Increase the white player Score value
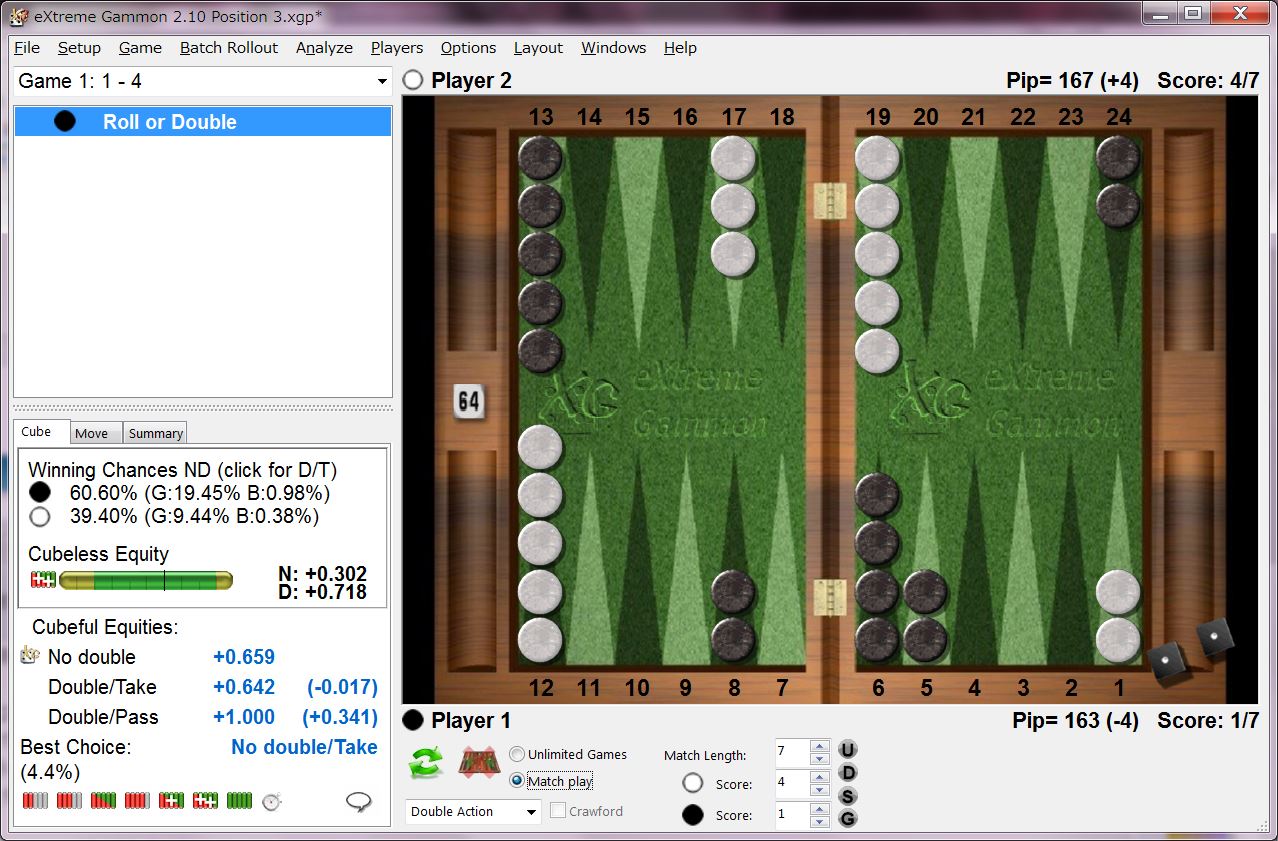The image size is (1278, 841). [x=820, y=777]
